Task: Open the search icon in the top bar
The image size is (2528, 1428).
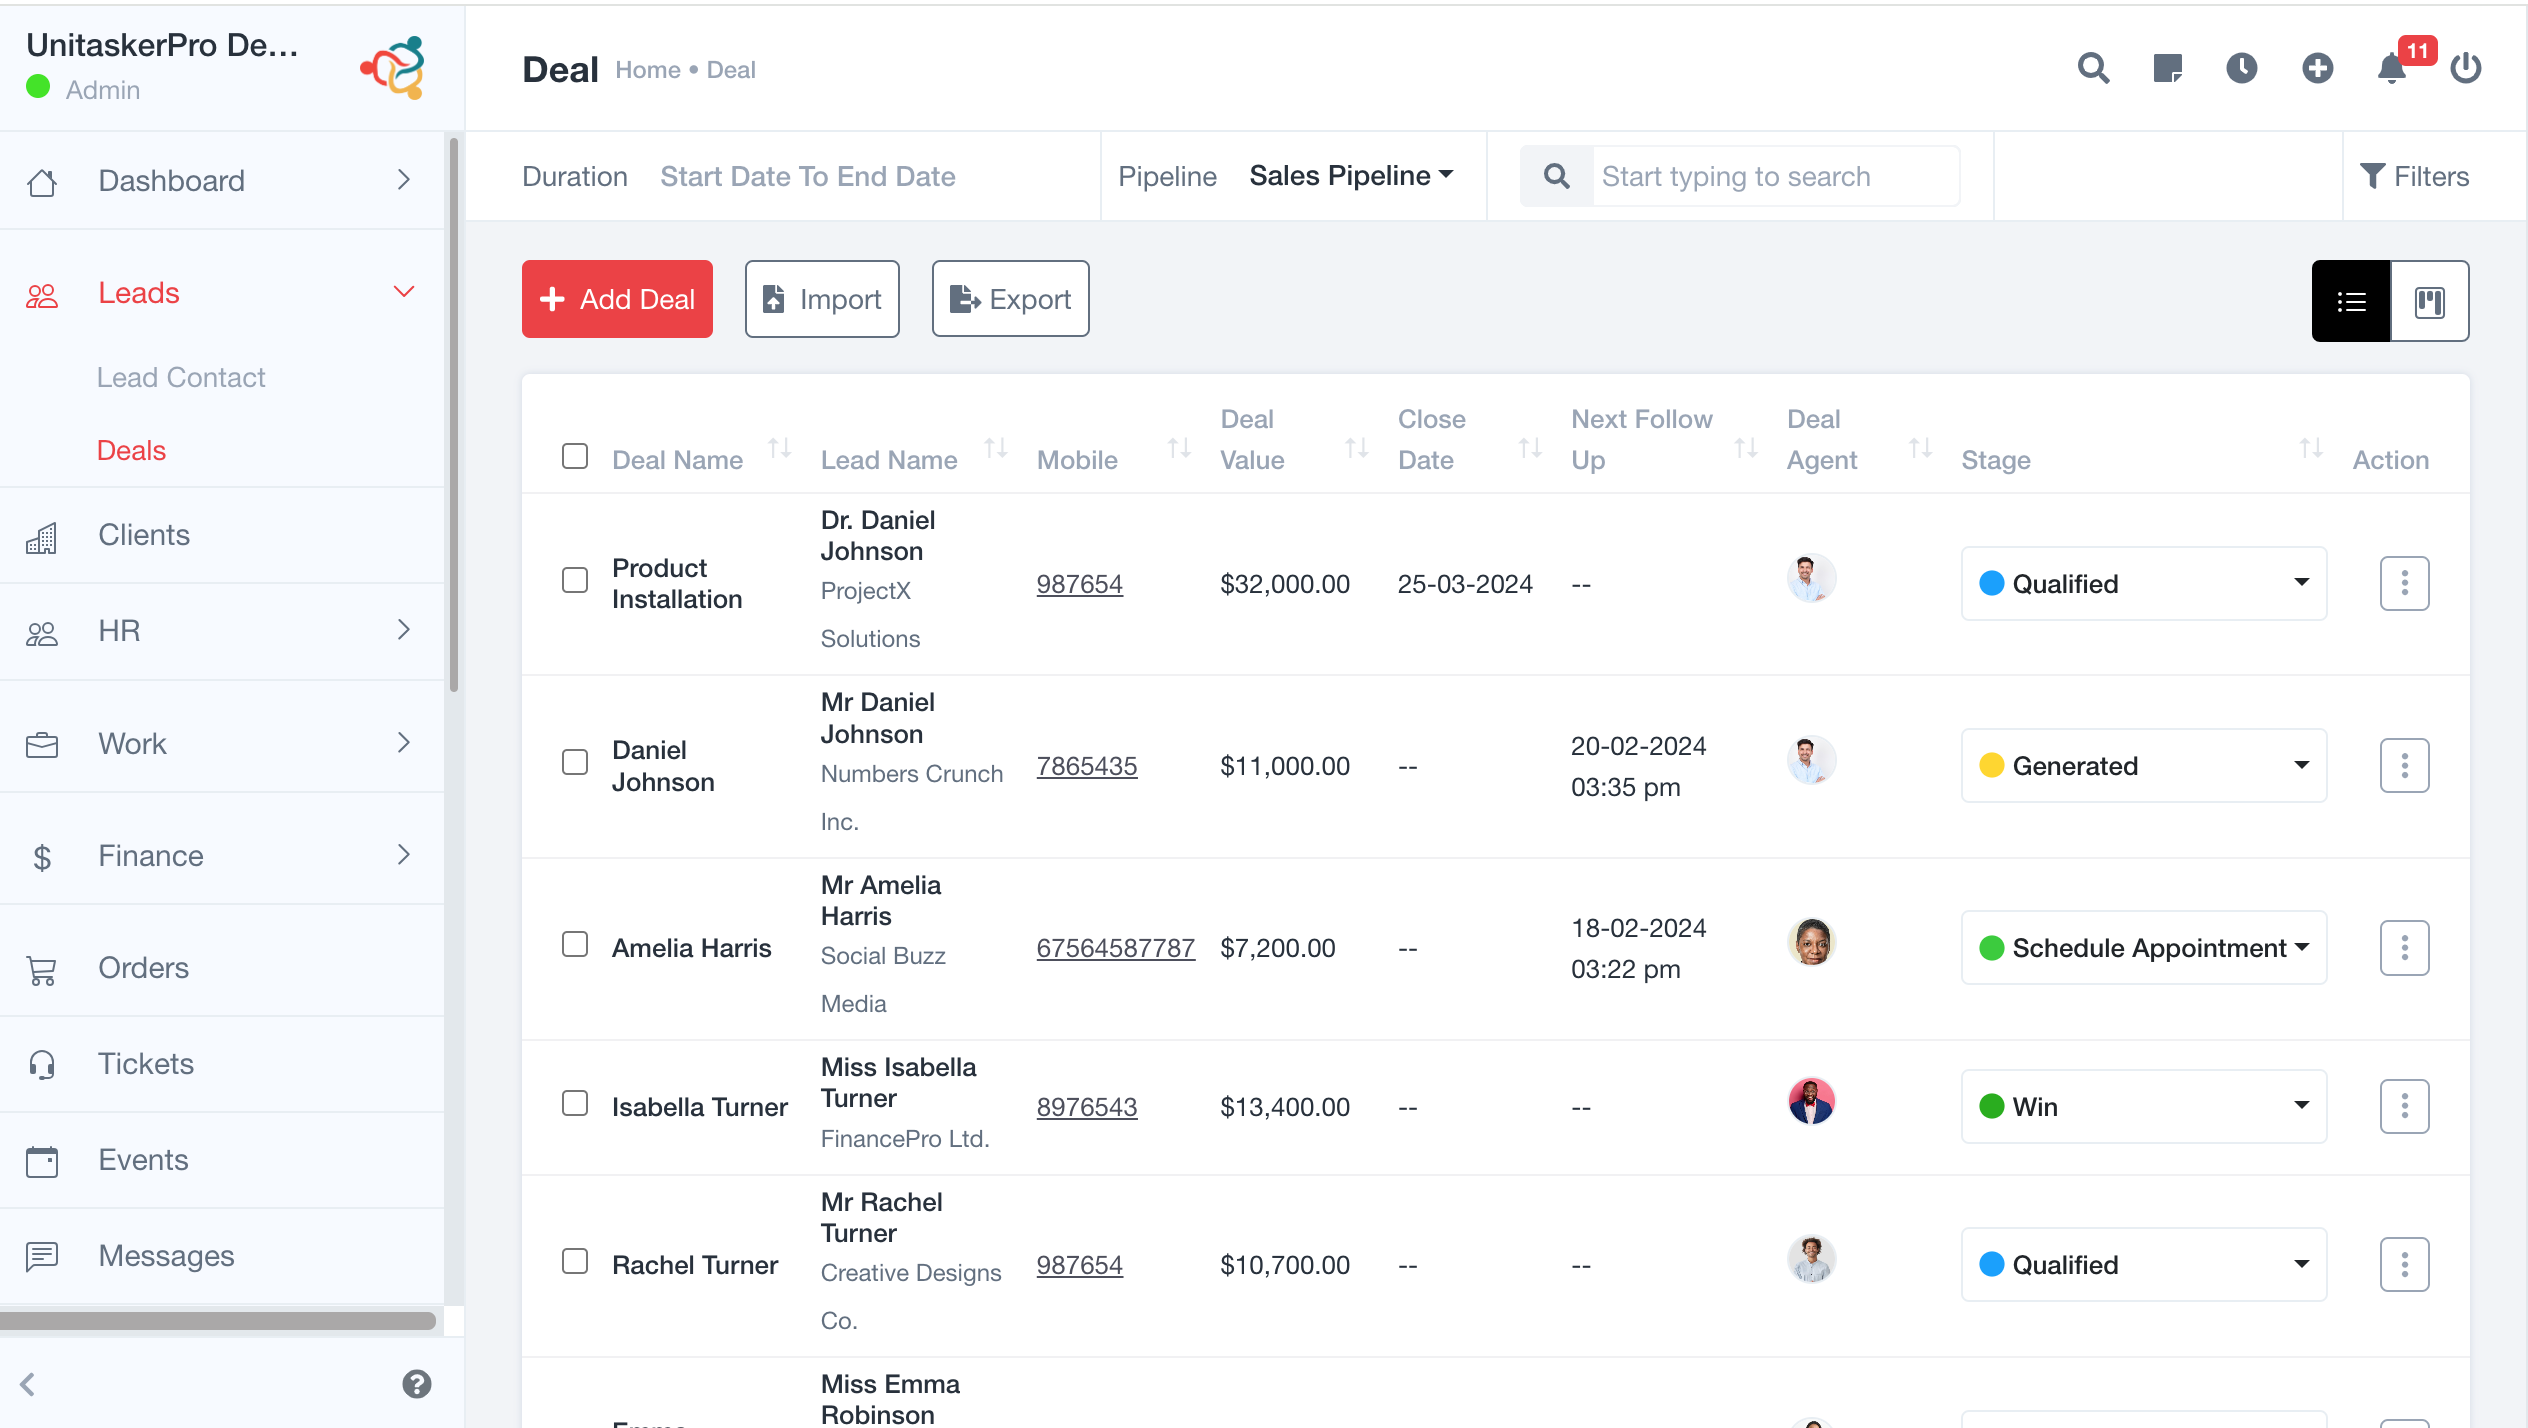Action: click(x=2093, y=68)
